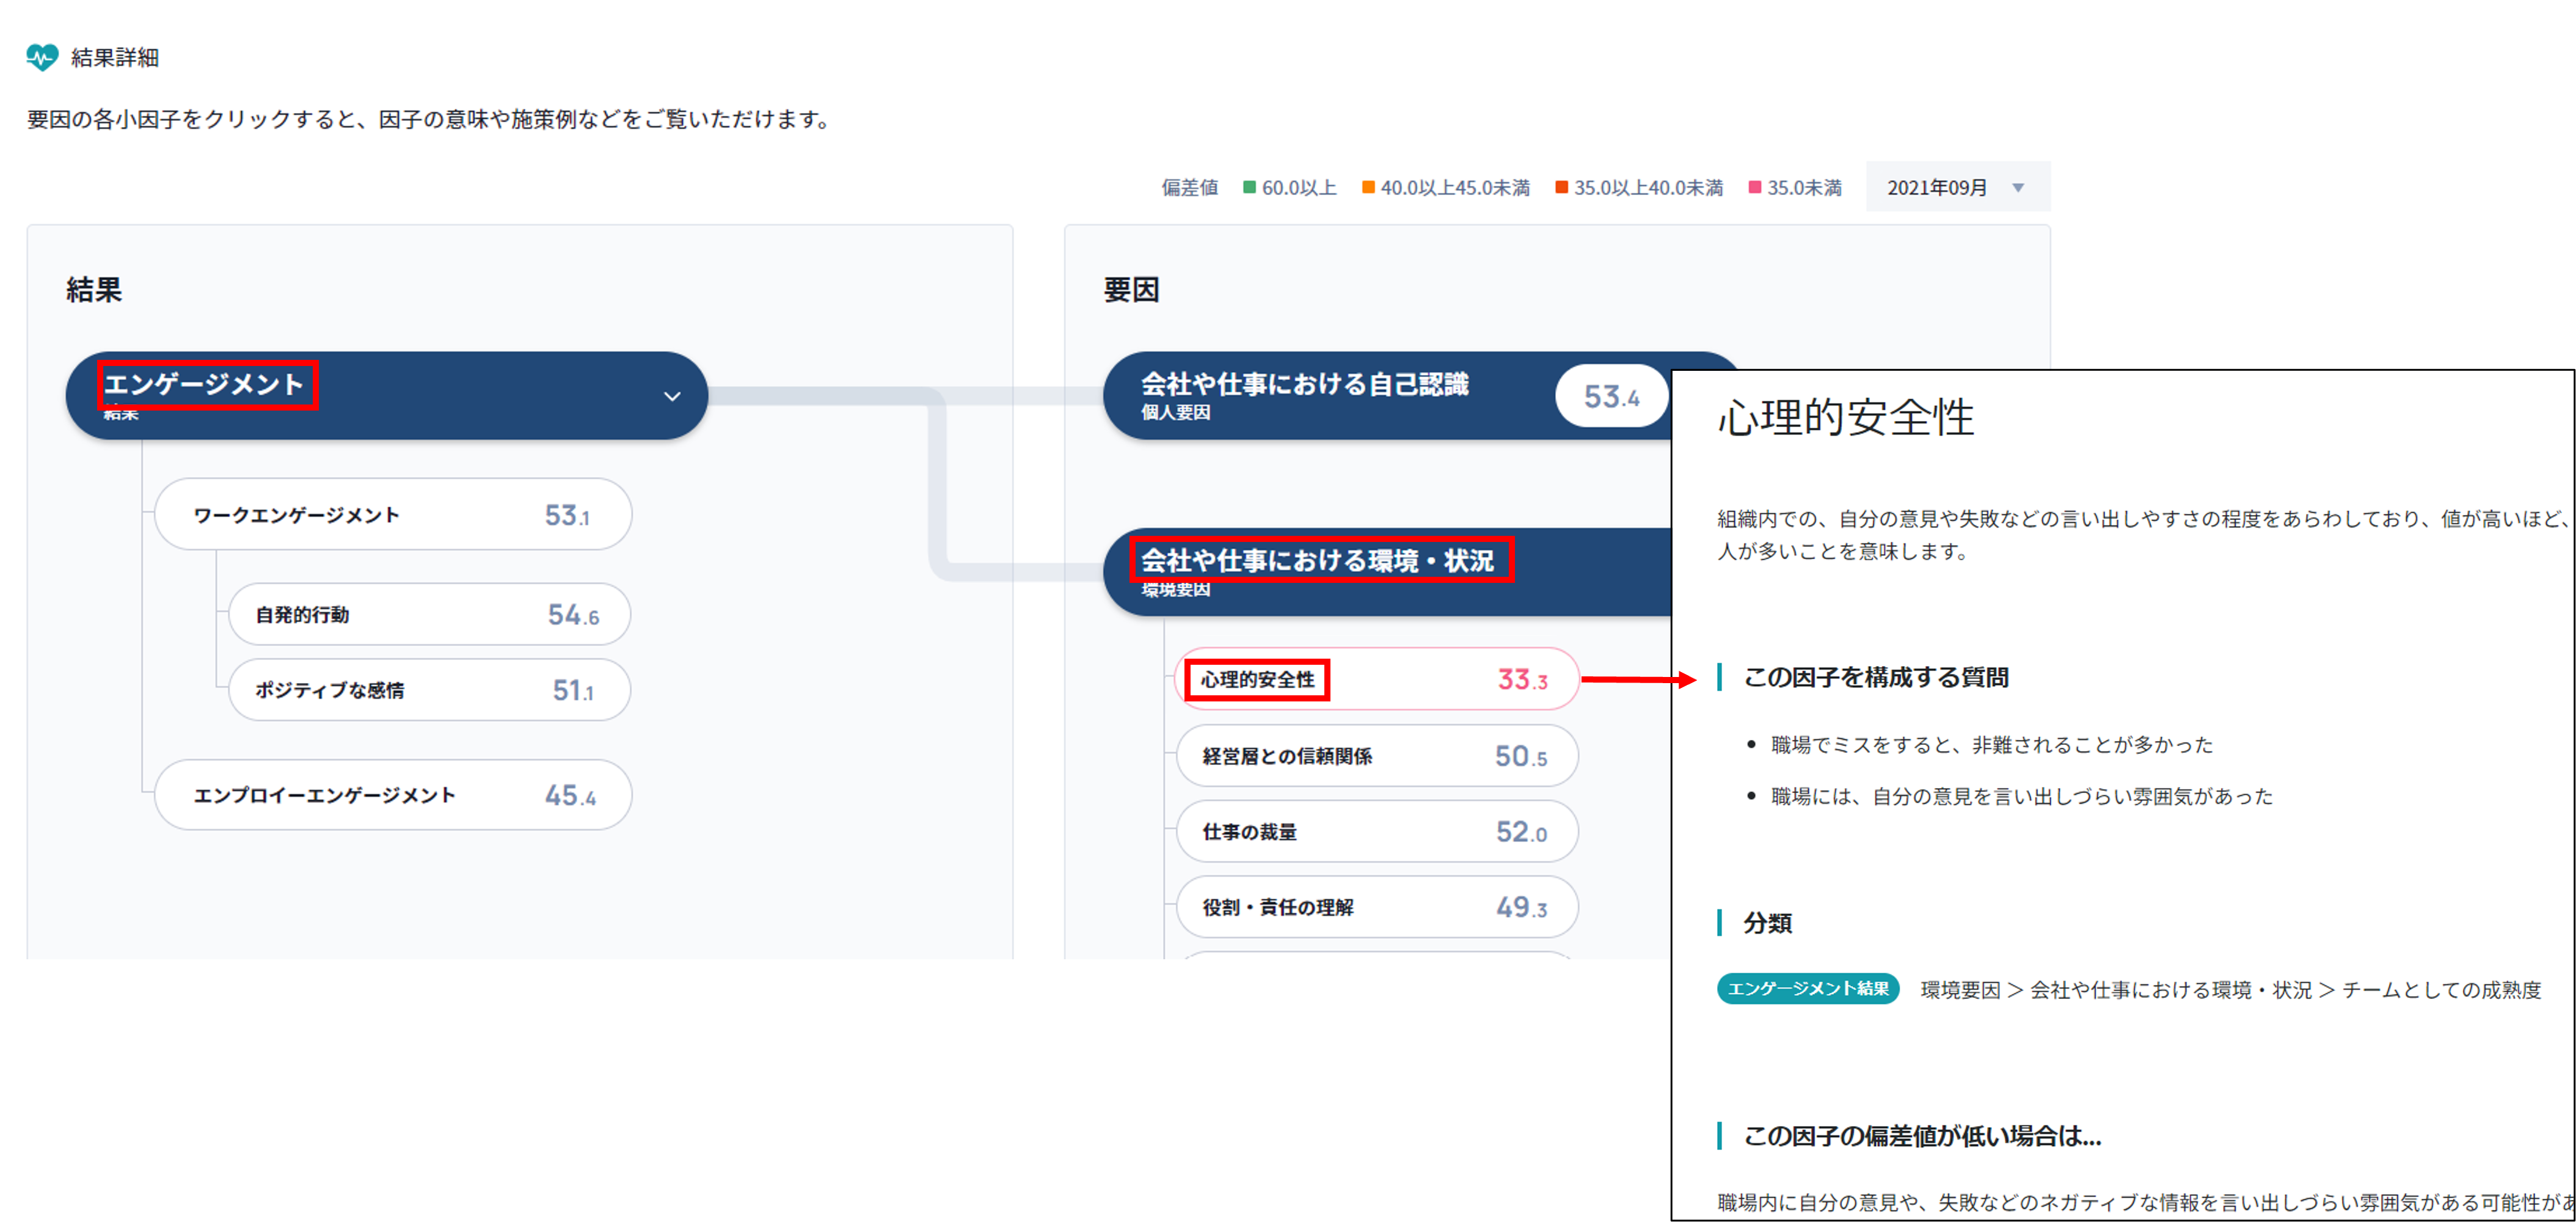
Task: Select the 仕事の裁量 factor row
Action: pos(1377,832)
